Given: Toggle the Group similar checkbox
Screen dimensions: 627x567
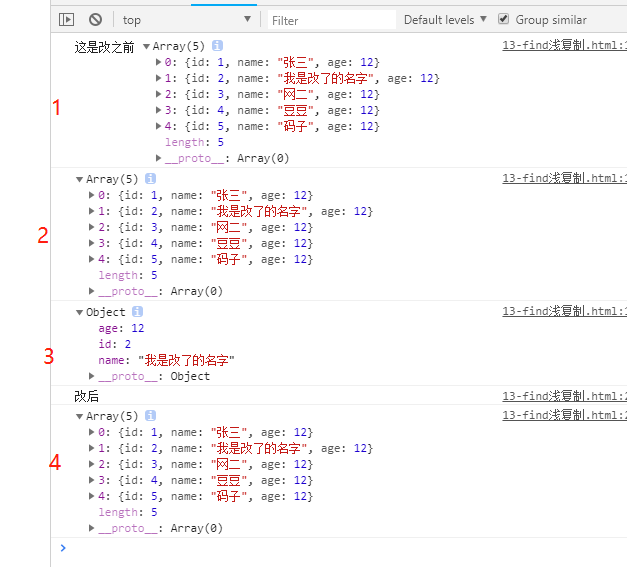Looking at the screenshot, I should [x=503, y=19].
